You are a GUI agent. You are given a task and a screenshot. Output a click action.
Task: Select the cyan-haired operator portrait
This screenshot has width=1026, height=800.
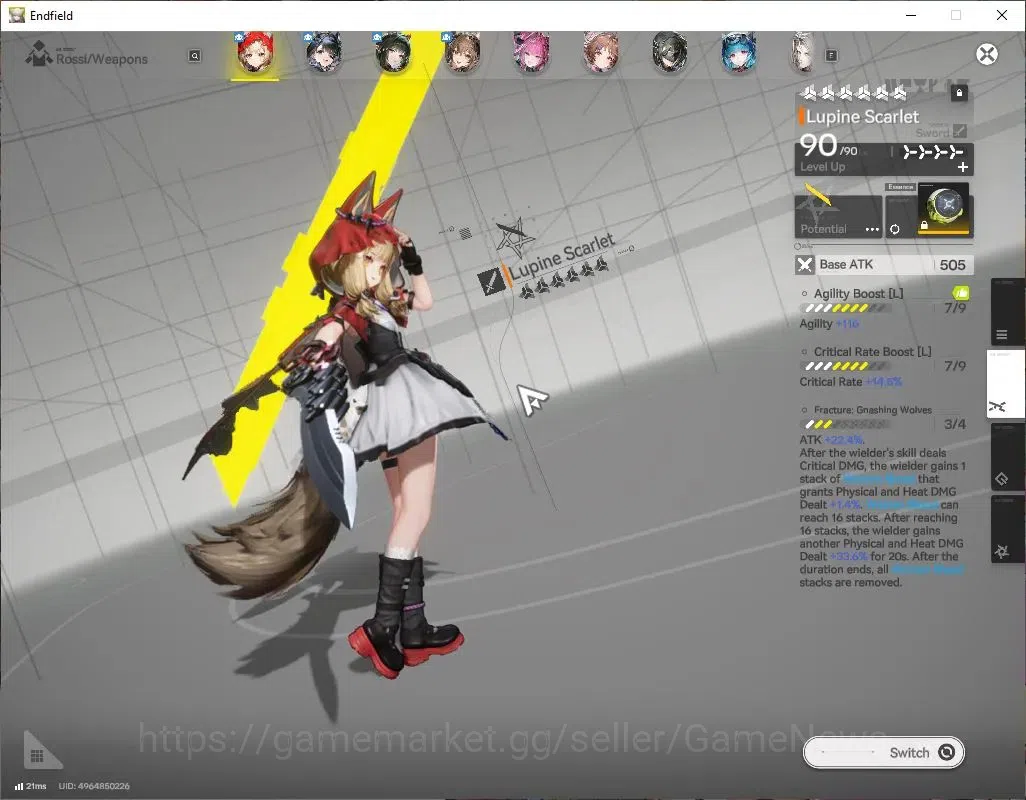pyautogui.click(x=739, y=53)
